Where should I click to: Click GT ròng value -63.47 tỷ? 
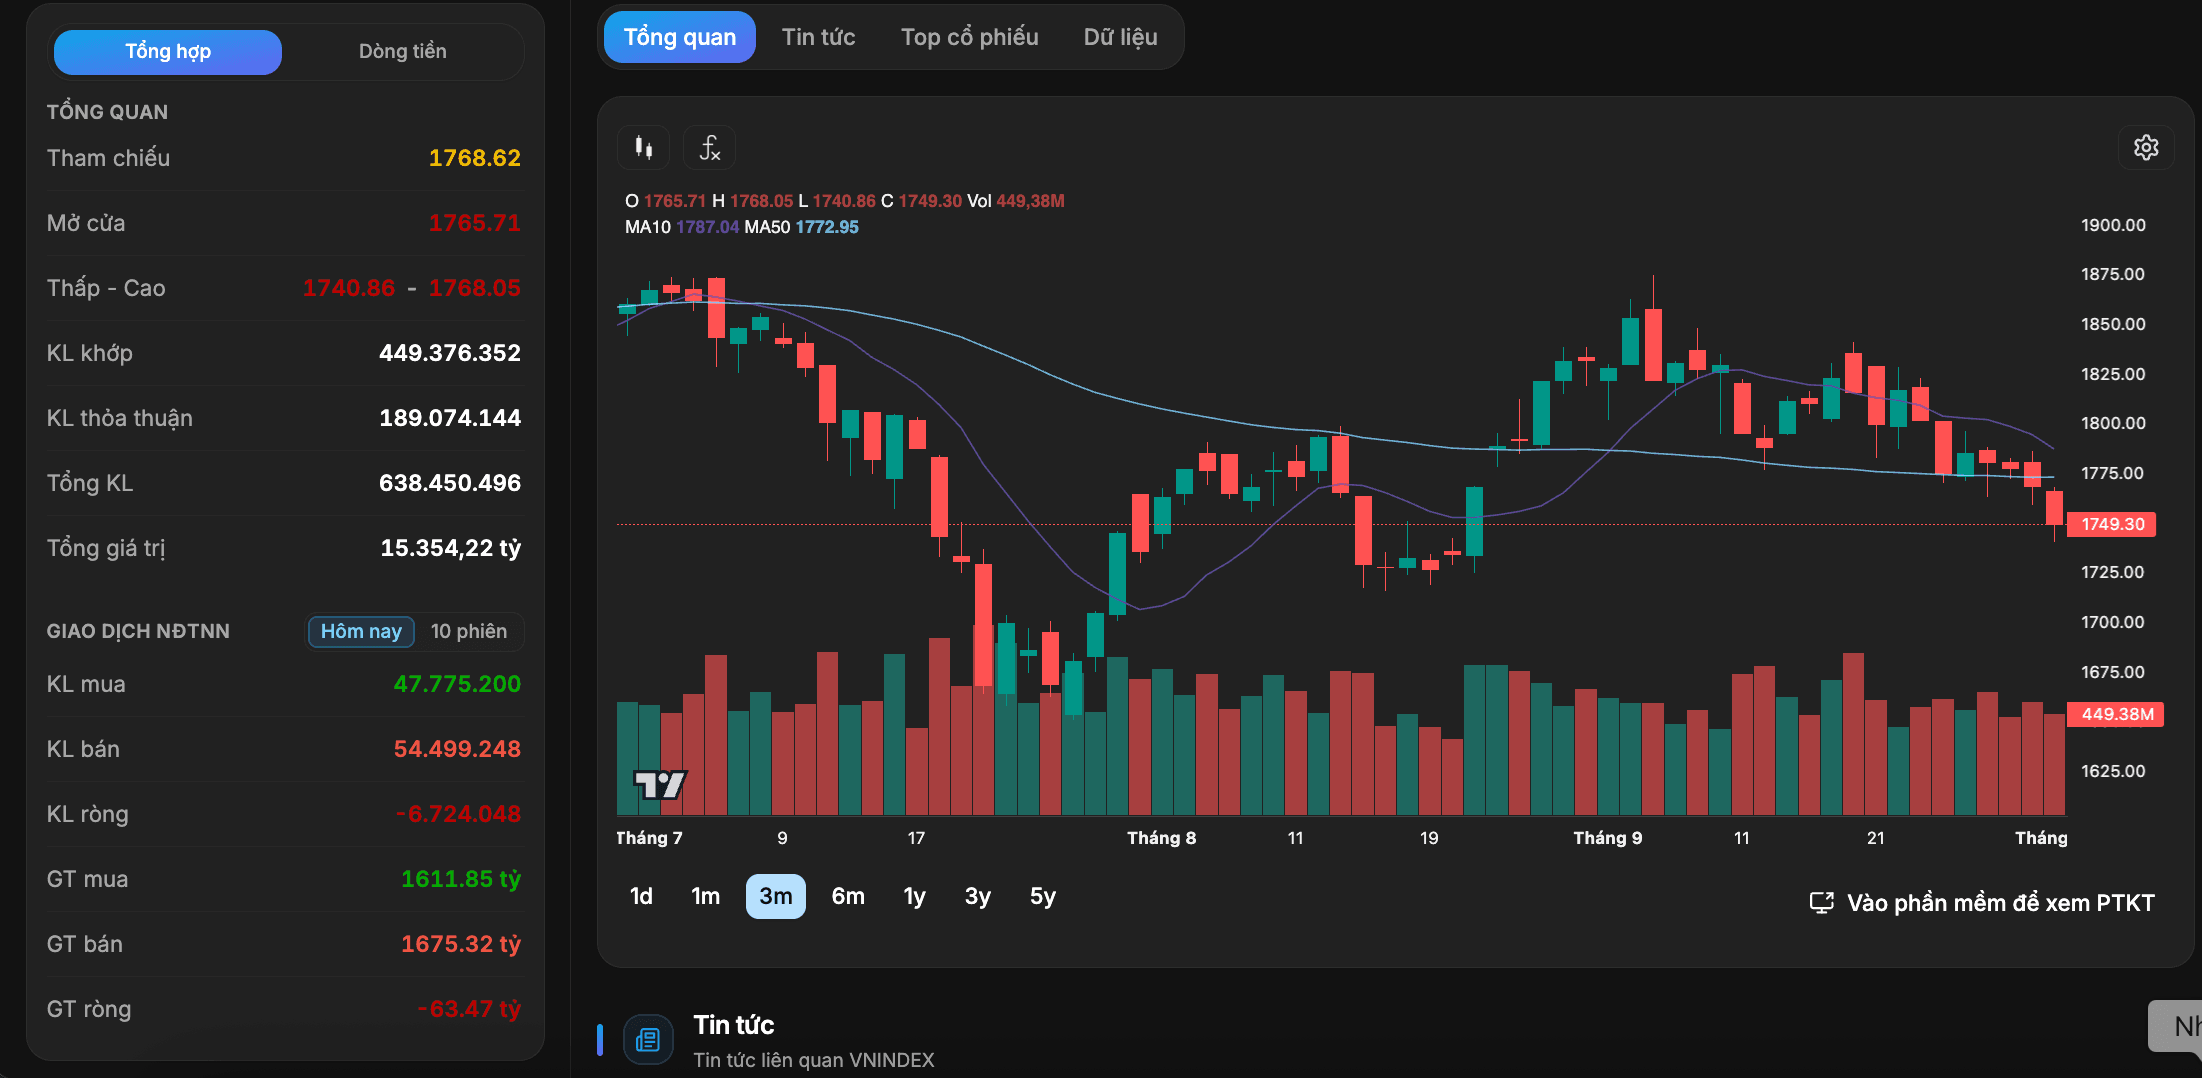469,1009
